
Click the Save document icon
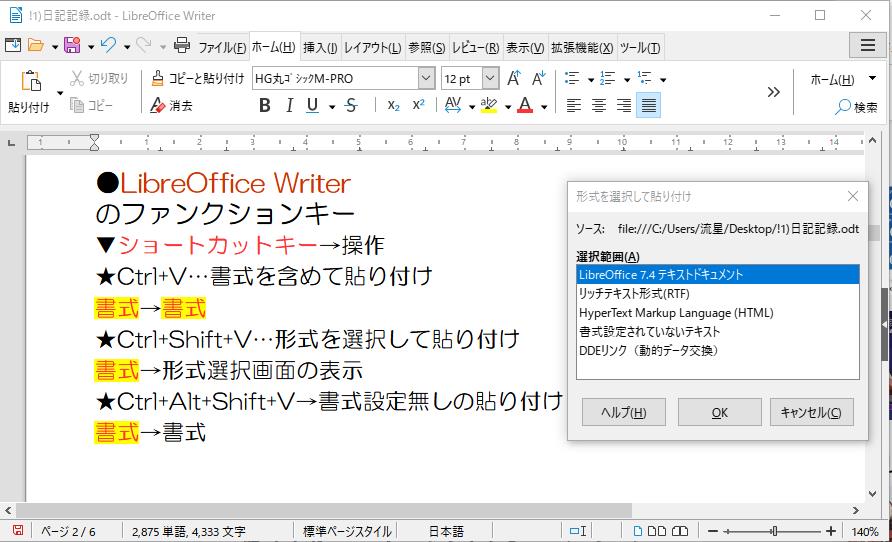72,45
